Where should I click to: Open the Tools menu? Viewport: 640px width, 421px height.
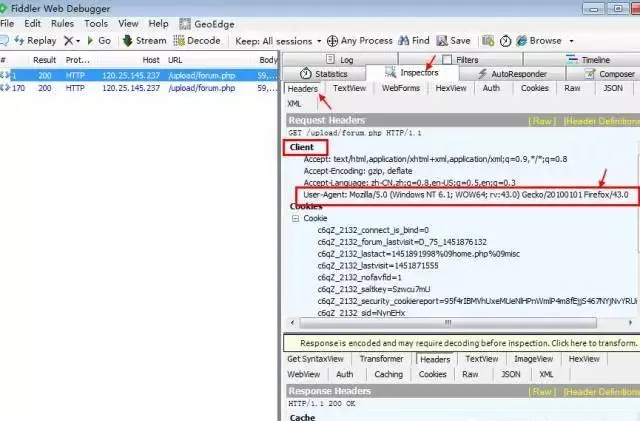[96, 24]
